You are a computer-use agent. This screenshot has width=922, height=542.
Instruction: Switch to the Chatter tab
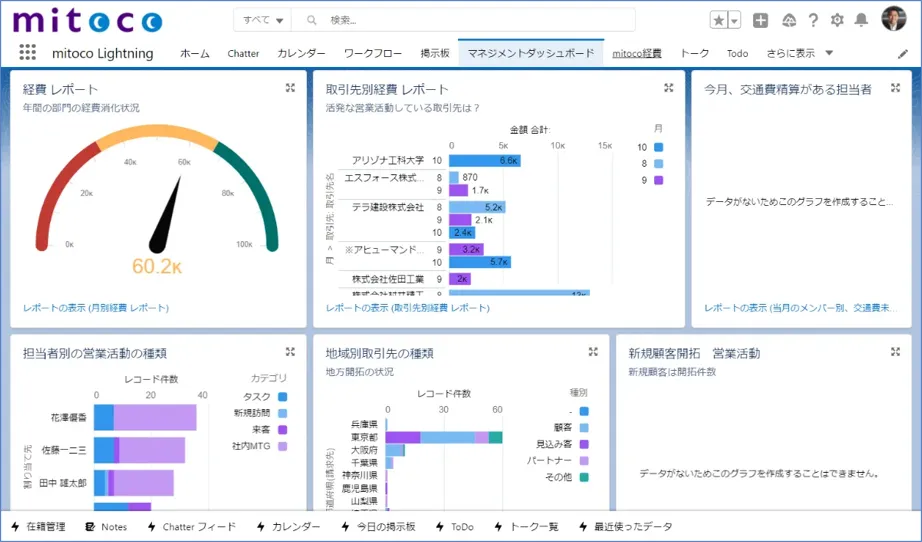click(x=243, y=53)
